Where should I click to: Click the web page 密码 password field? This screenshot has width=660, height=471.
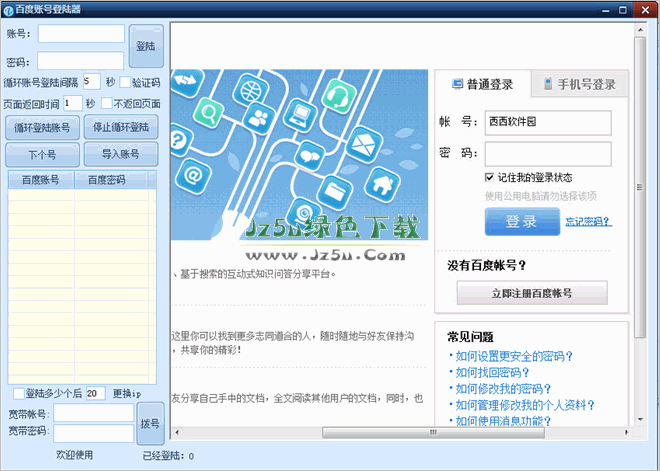[x=548, y=154]
